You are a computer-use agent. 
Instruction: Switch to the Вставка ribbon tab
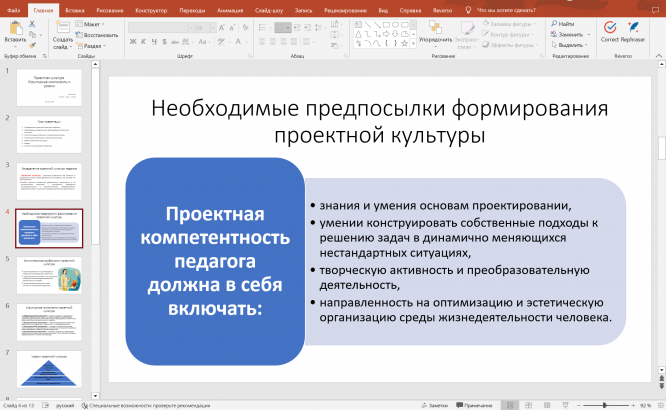[74, 9]
